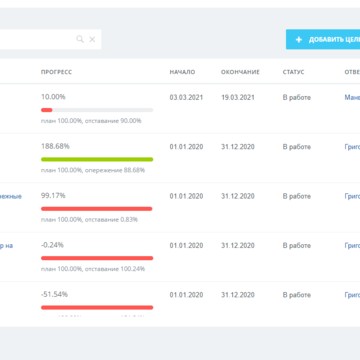This screenshot has height=360, width=360.
Task: Clear the search field with X icon
Action: 92,39
